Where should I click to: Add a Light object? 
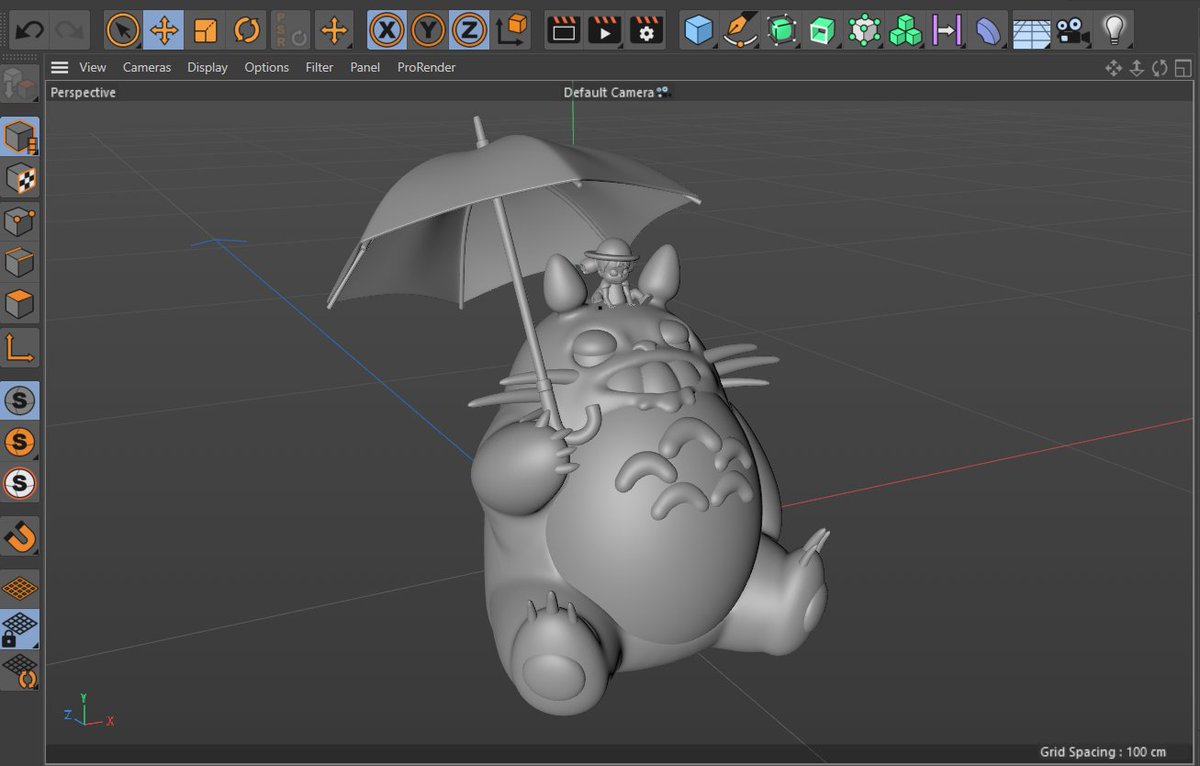click(x=1113, y=30)
